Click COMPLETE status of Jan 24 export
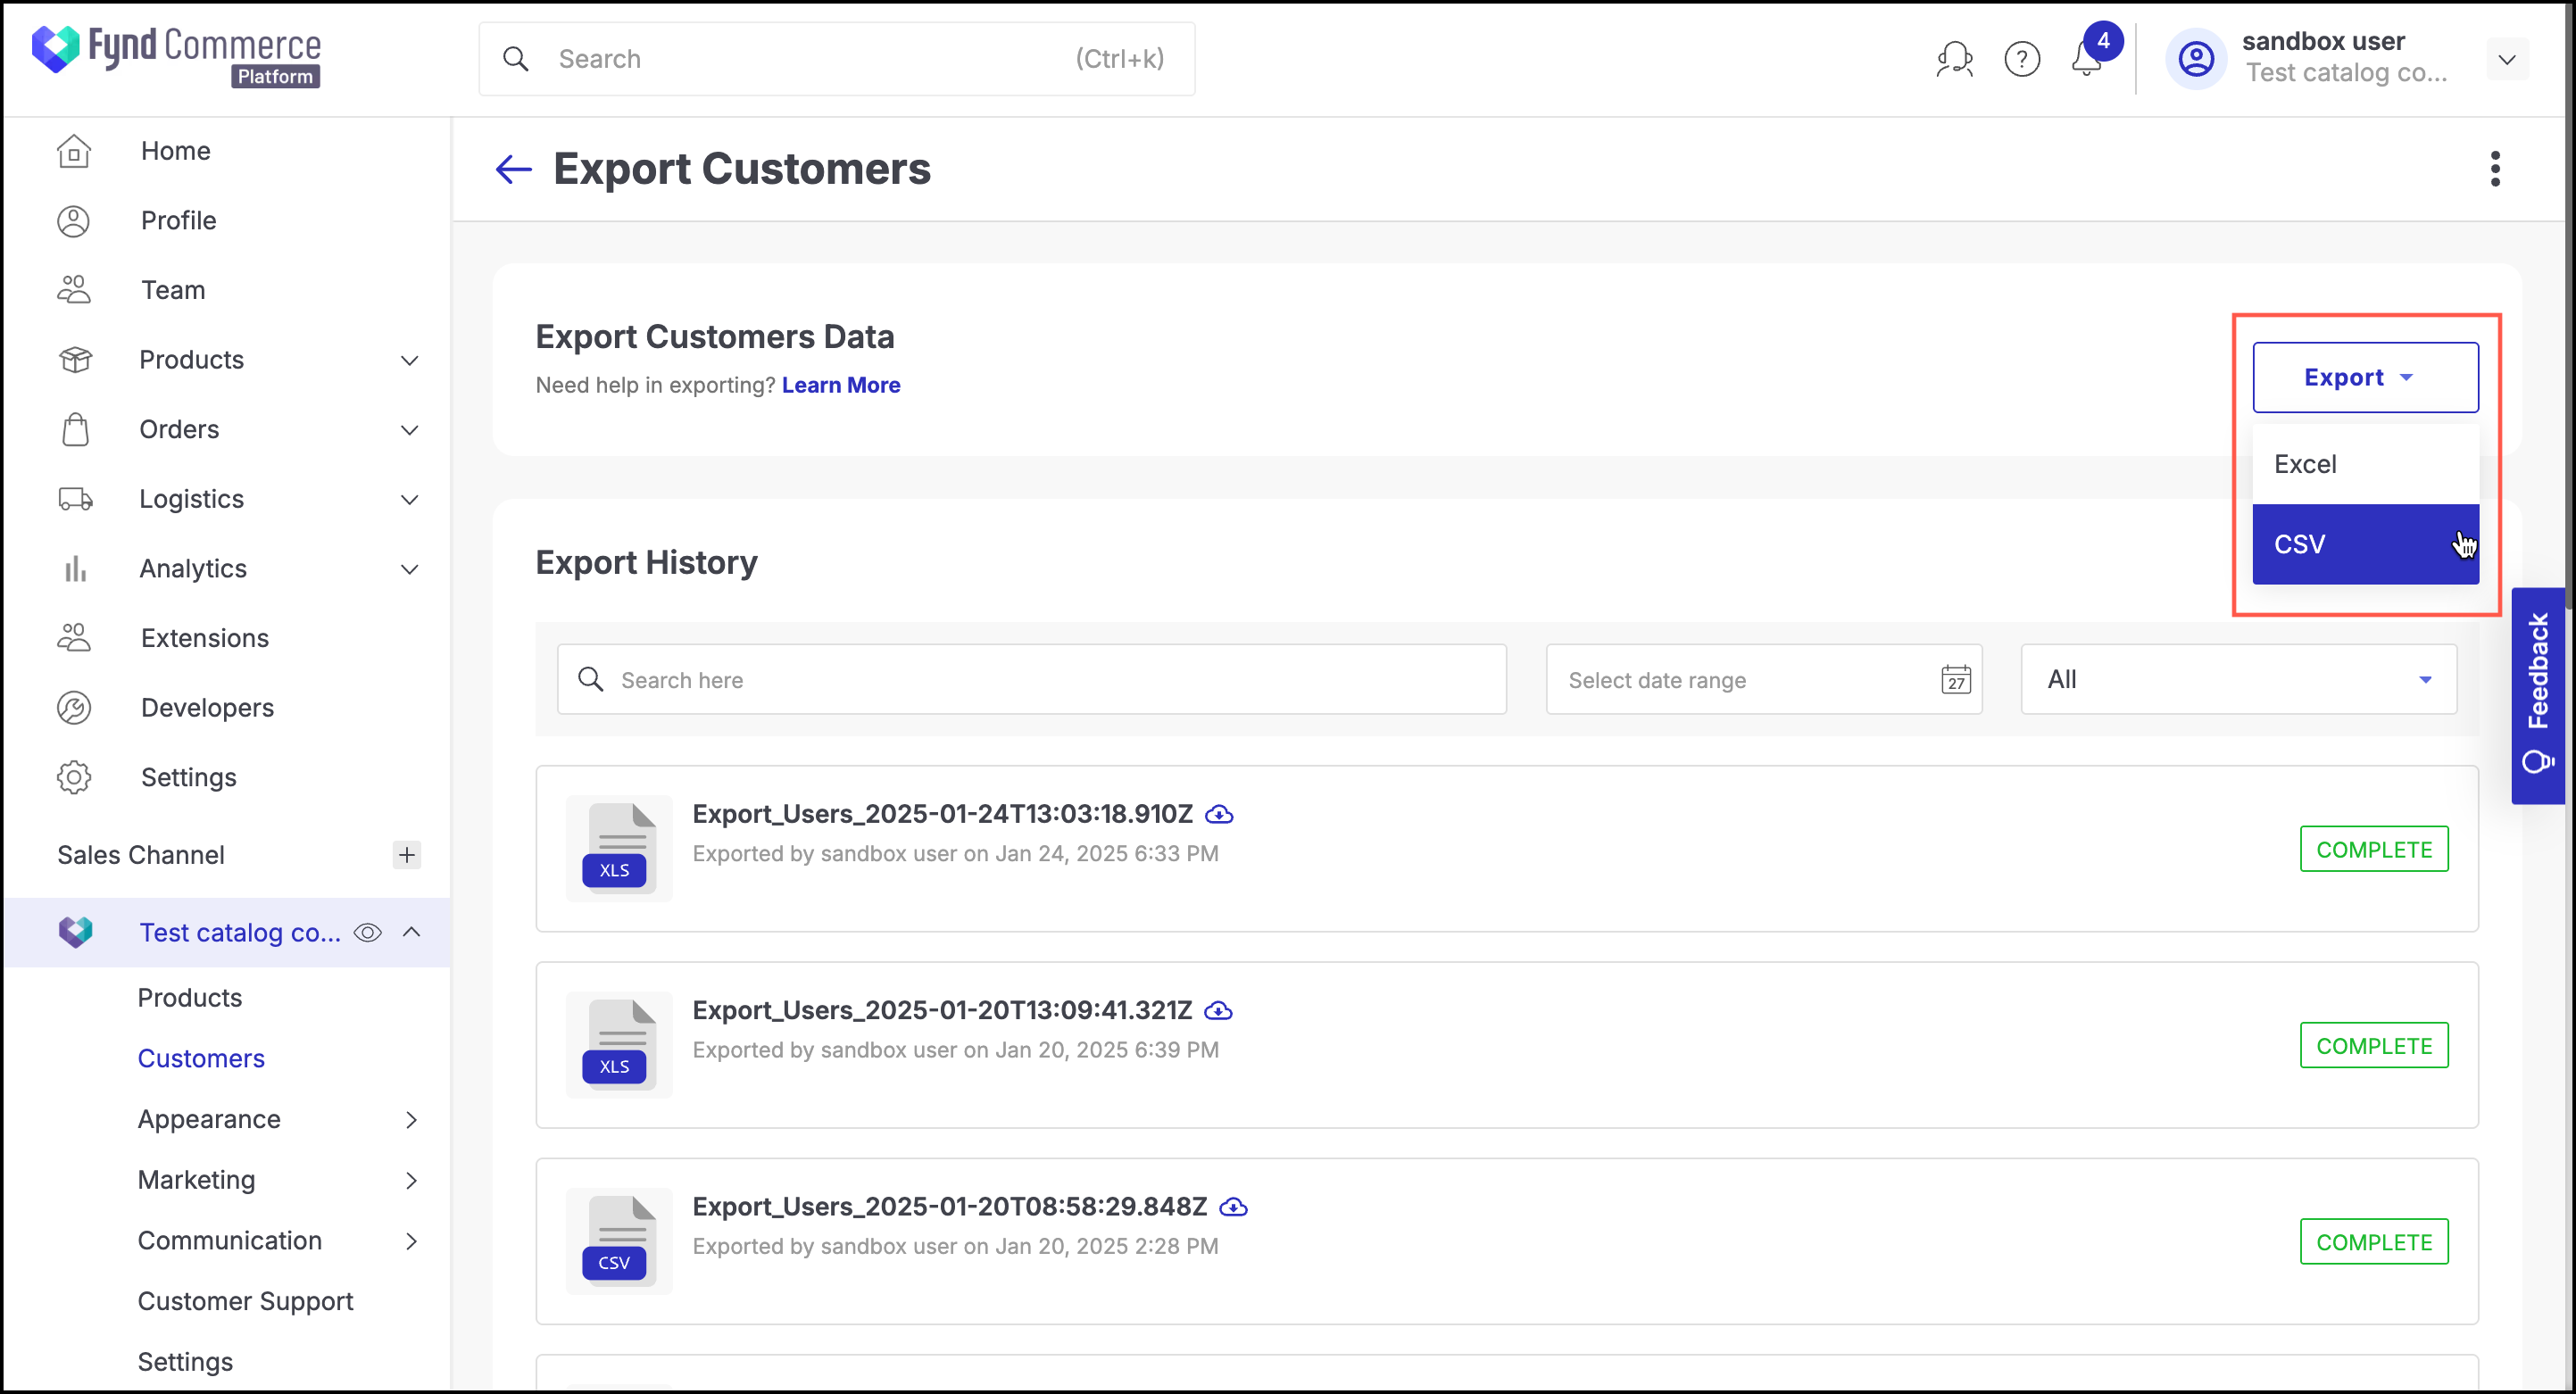 2374,850
